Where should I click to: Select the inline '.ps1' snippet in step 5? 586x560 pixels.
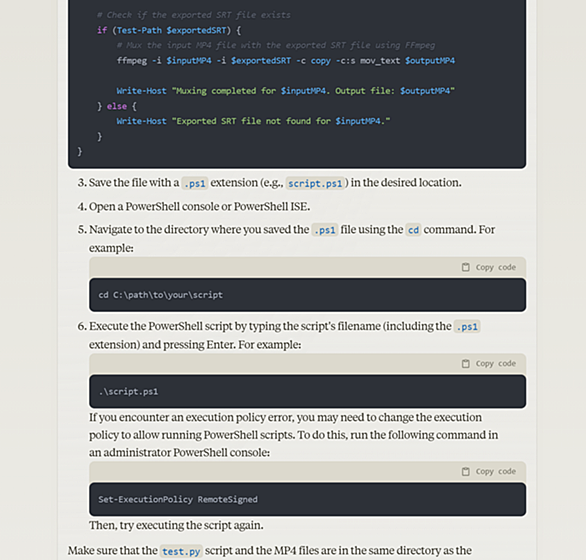coord(325,230)
